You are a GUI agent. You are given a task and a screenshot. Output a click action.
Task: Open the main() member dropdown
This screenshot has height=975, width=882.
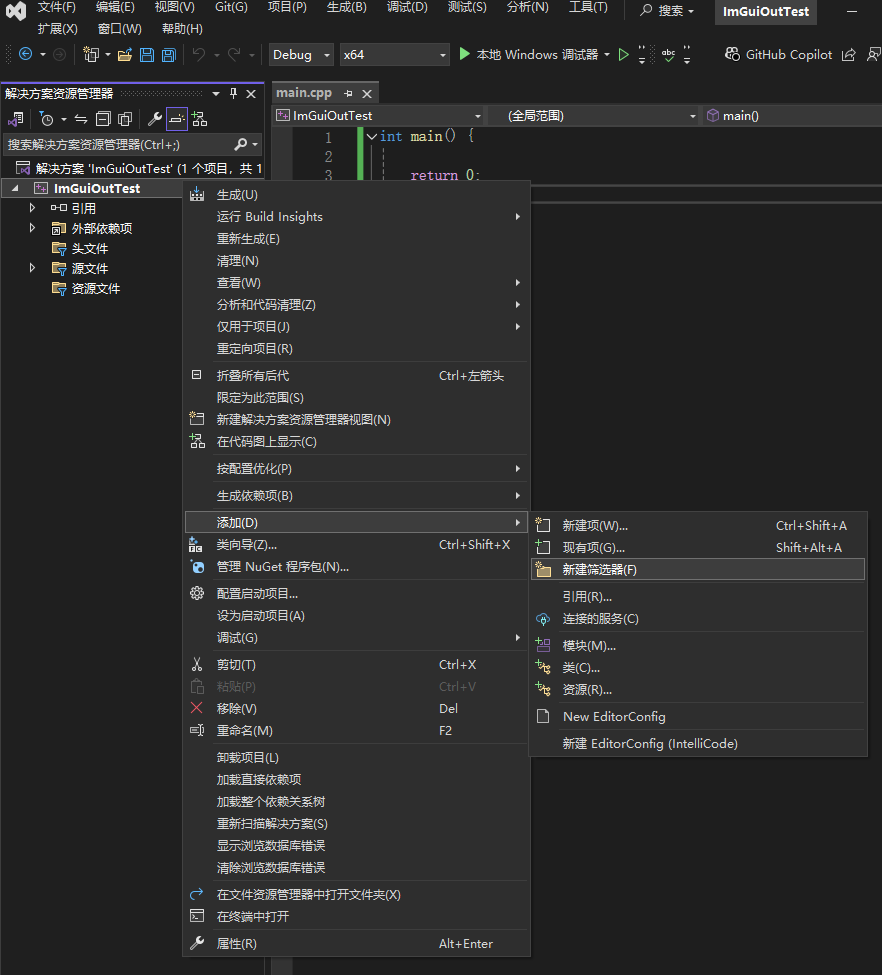tap(792, 116)
